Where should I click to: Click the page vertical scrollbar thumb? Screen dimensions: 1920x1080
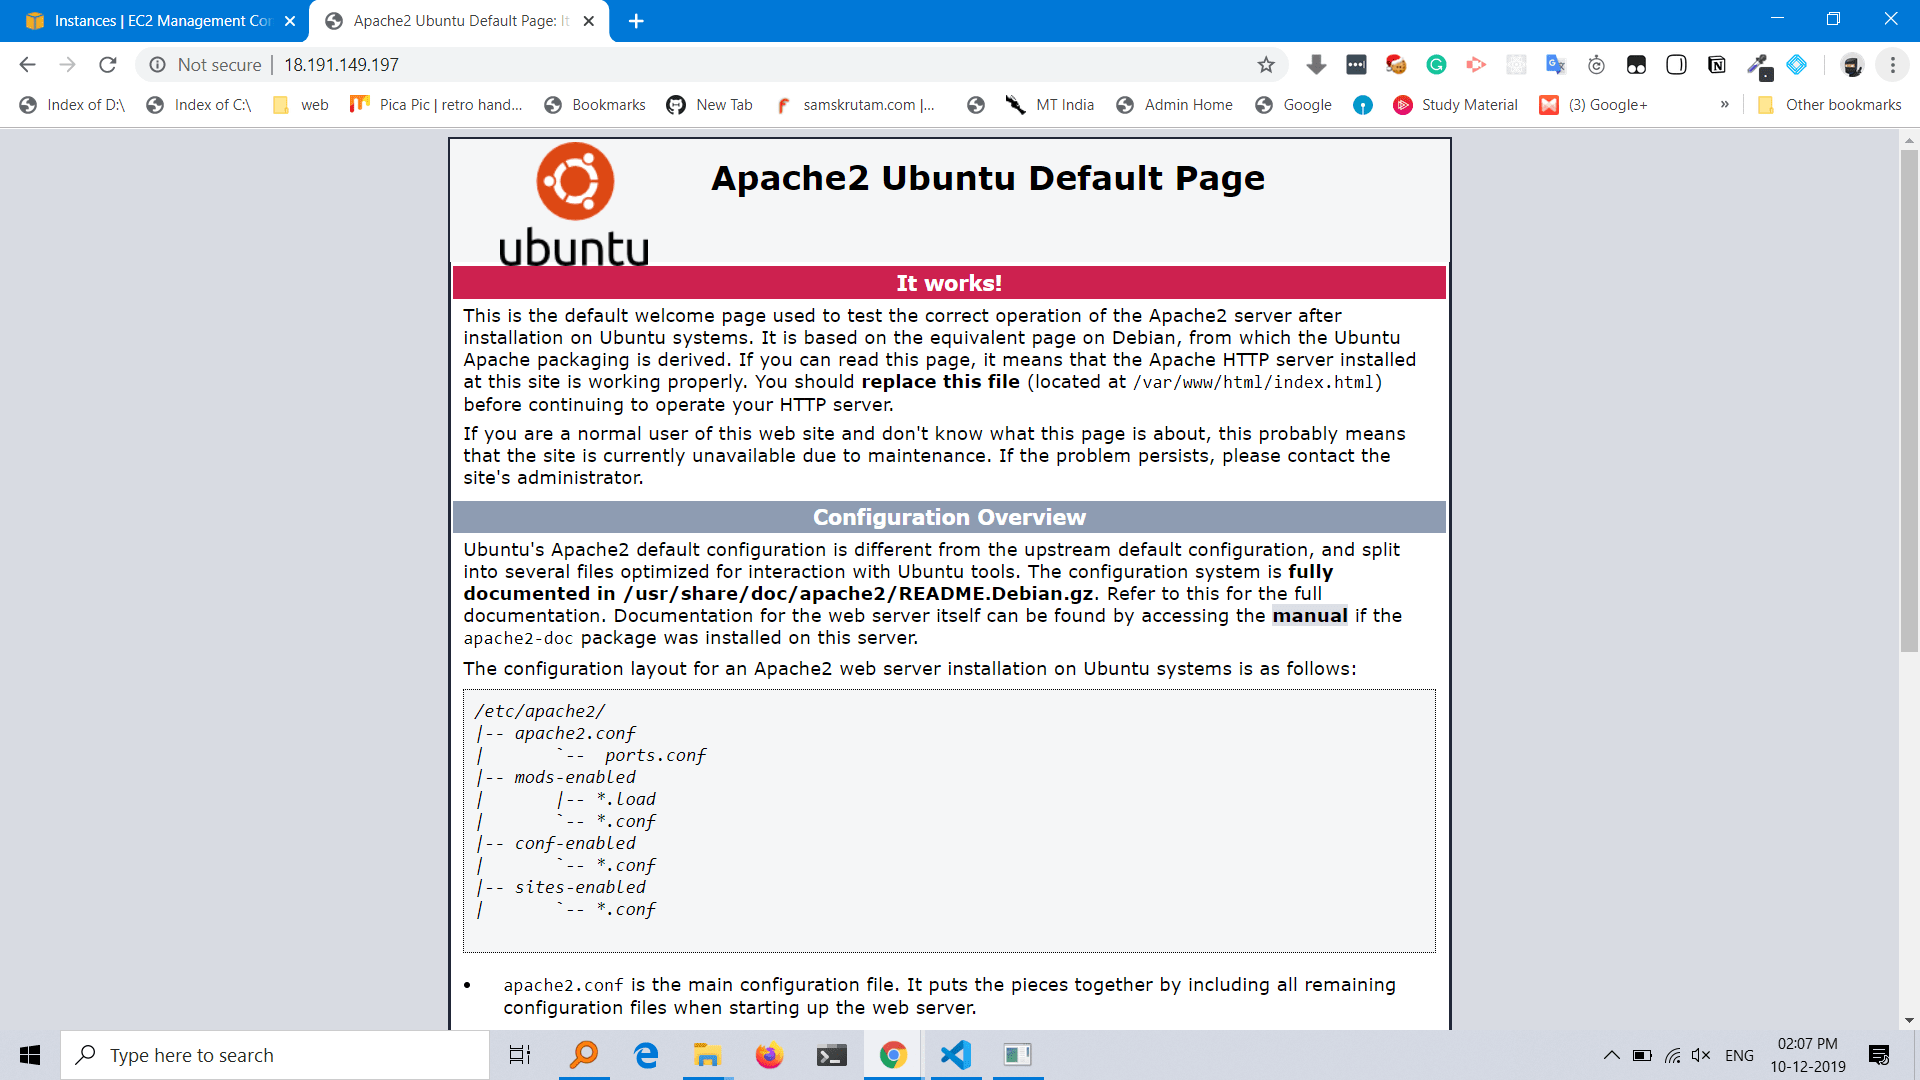click(x=1909, y=400)
